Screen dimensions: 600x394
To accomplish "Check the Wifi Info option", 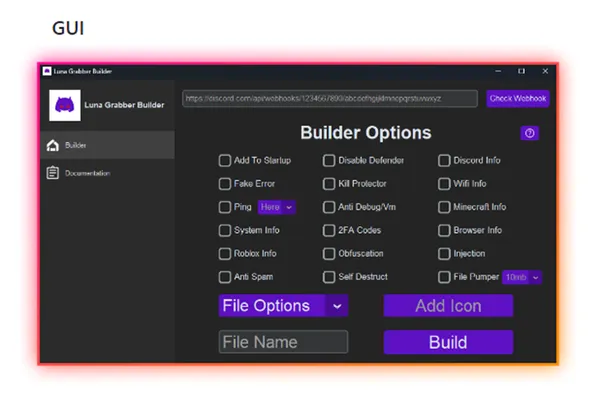I will (x=444, y=184).
